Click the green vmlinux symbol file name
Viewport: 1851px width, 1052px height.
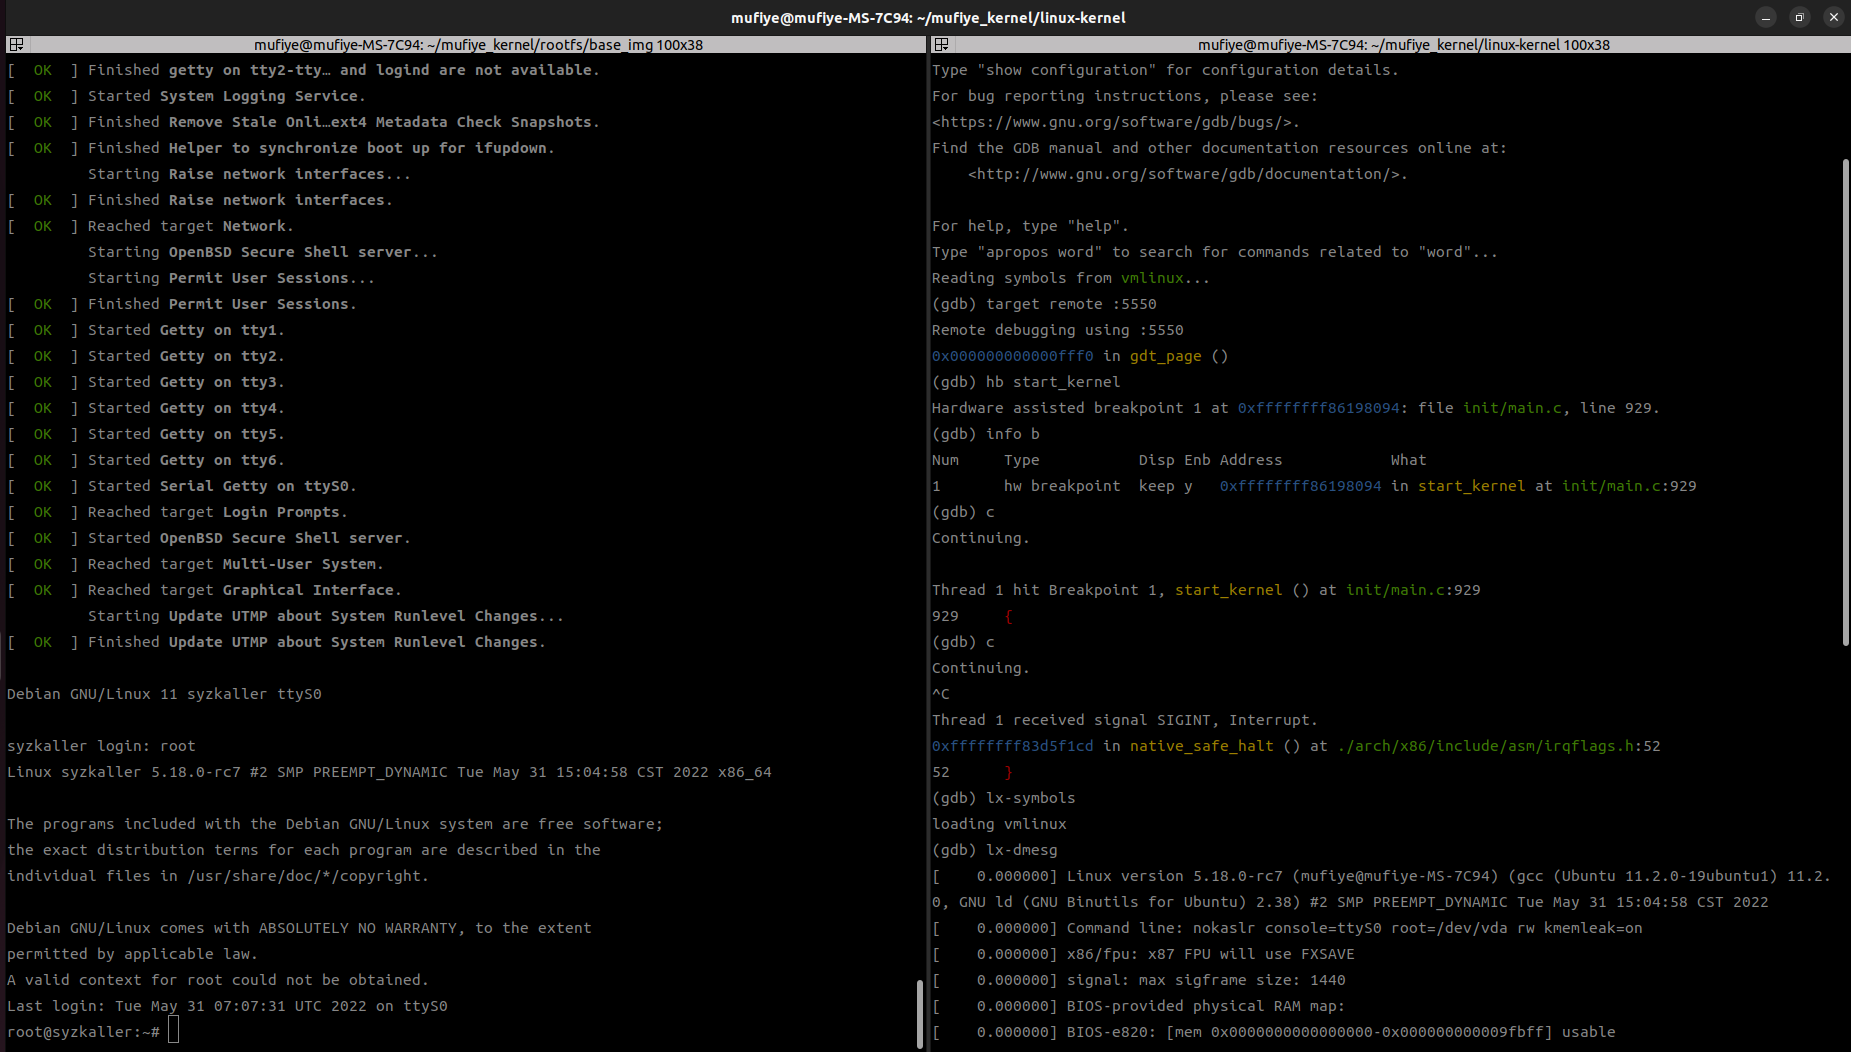pyautogui.click(x=1152, y=278)
